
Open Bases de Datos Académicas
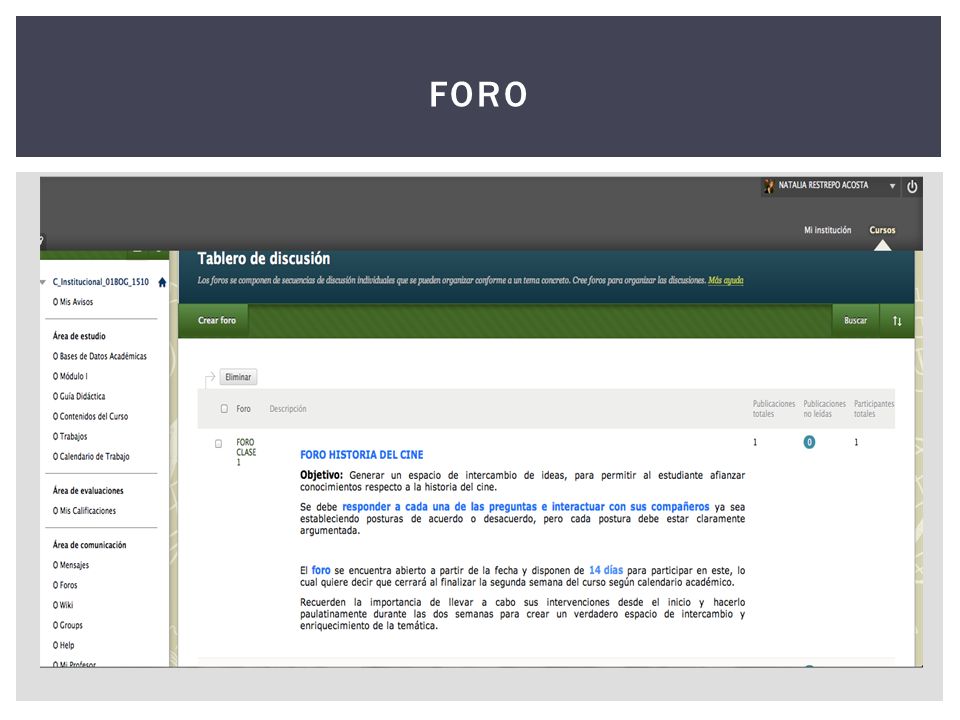pos(100,356)
